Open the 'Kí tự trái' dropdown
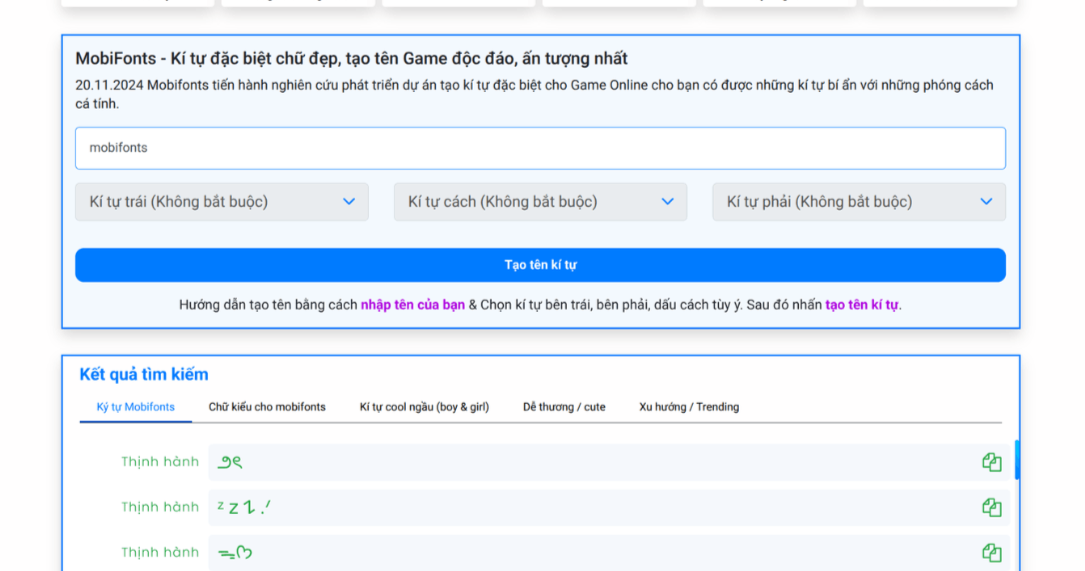Viewport: 1085px width, 571px height. 221,201
